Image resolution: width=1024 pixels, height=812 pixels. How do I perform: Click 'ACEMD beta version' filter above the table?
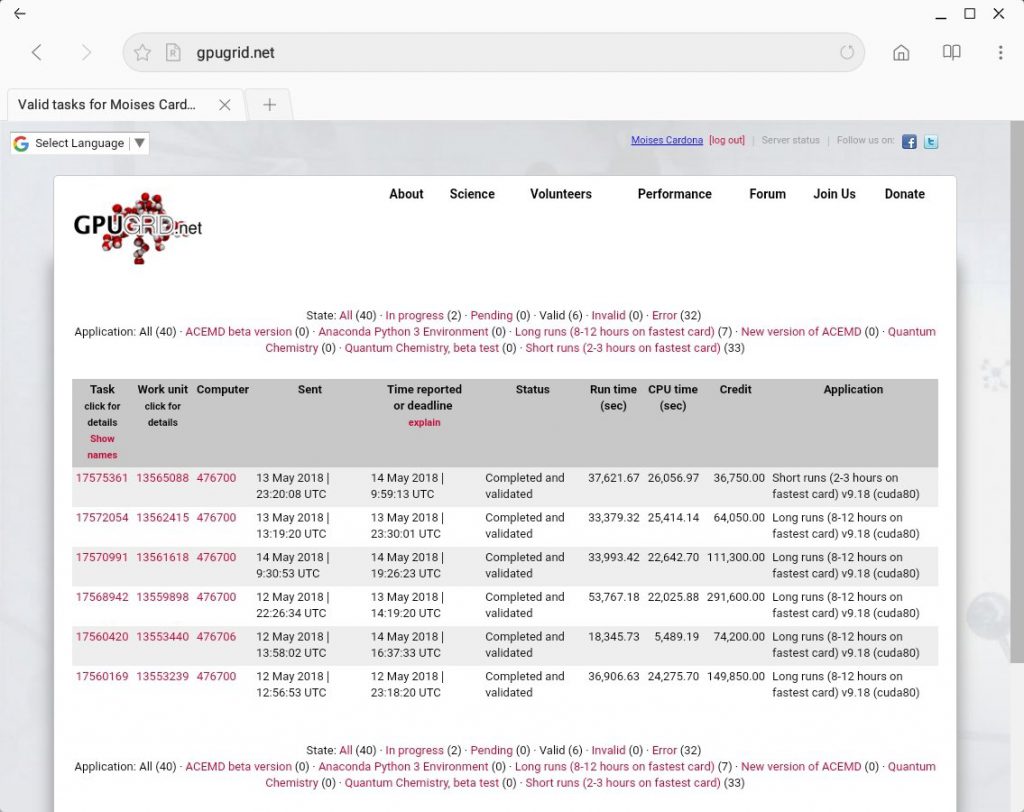pyautogui.click(x=238, y=332)
